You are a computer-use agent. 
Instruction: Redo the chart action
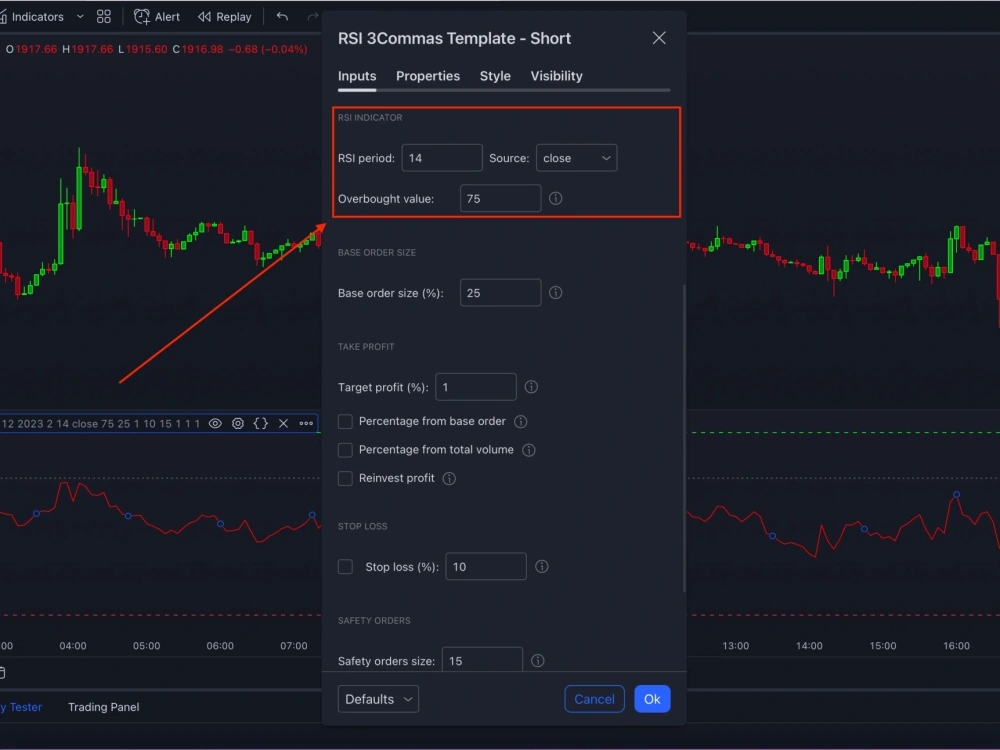tap(312, 17)
